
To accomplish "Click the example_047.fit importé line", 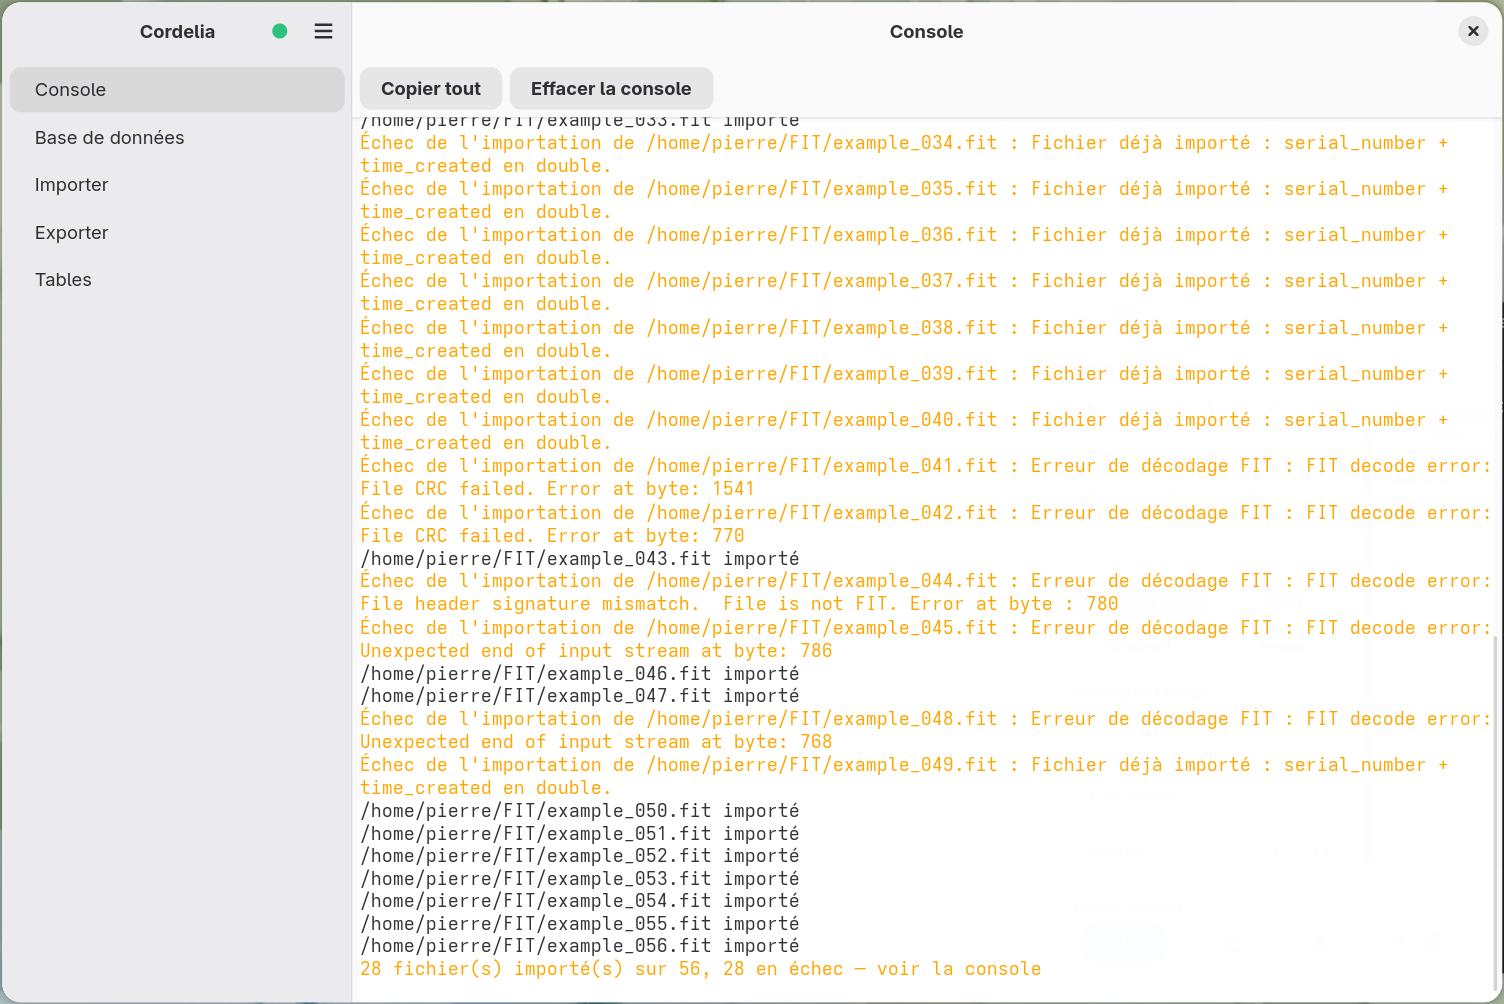I will point(580,696).
